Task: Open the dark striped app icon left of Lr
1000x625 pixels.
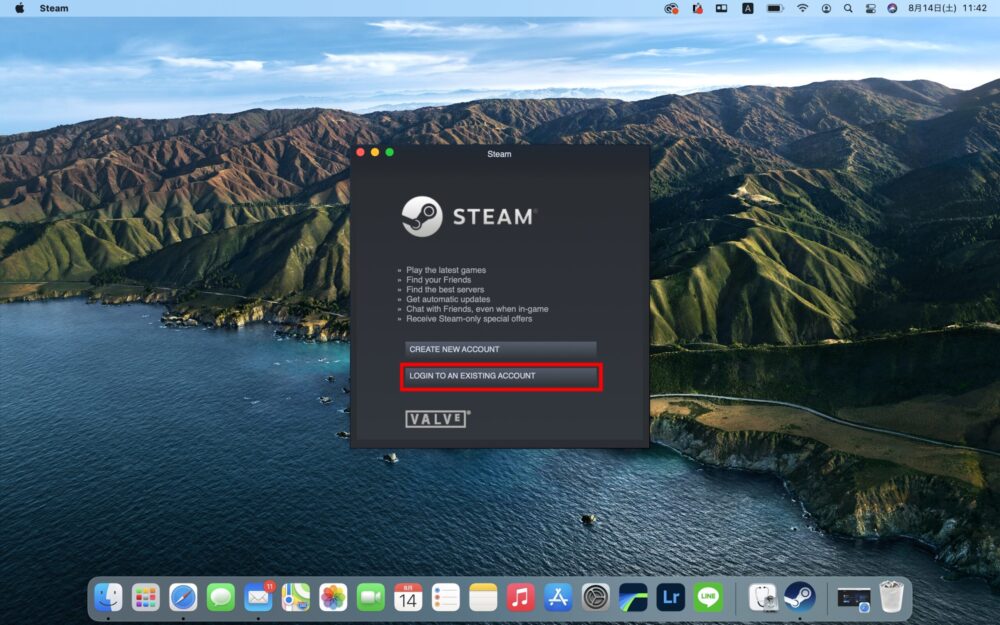Action: [x=633, y=598]
